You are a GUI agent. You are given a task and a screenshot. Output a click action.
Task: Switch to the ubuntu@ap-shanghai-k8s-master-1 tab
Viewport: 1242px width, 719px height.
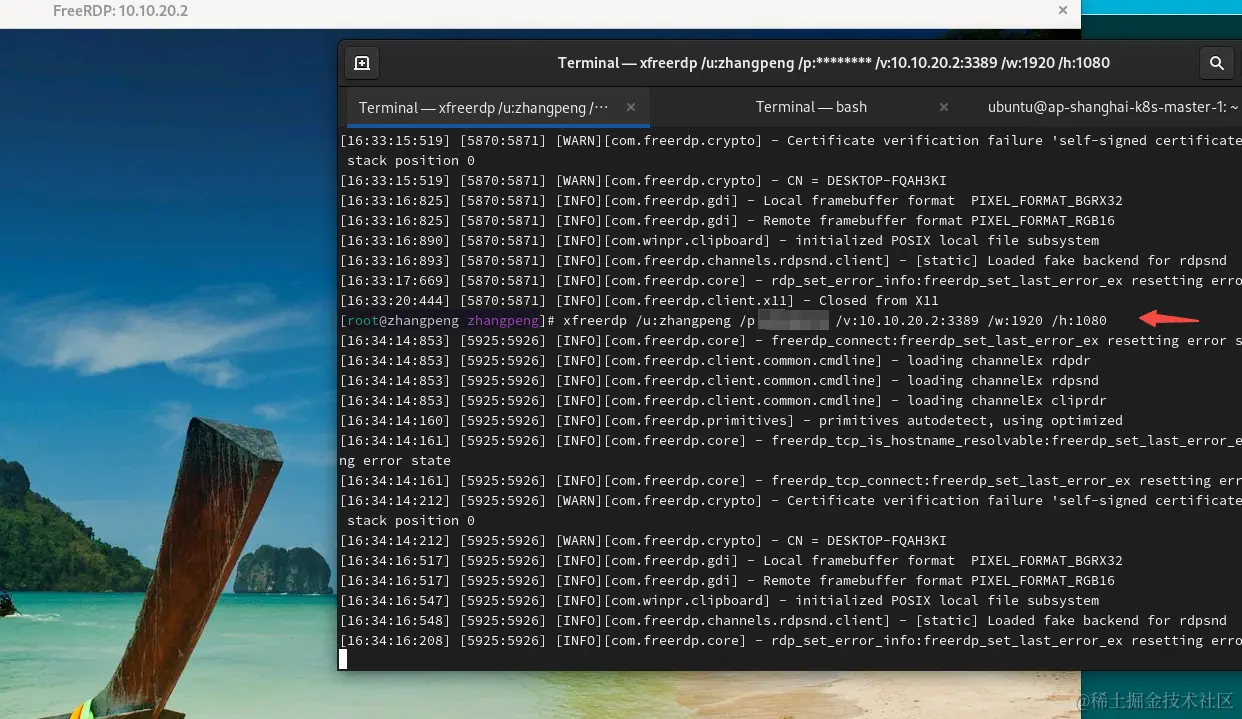pyautogui.click(x=1113, y=107)
